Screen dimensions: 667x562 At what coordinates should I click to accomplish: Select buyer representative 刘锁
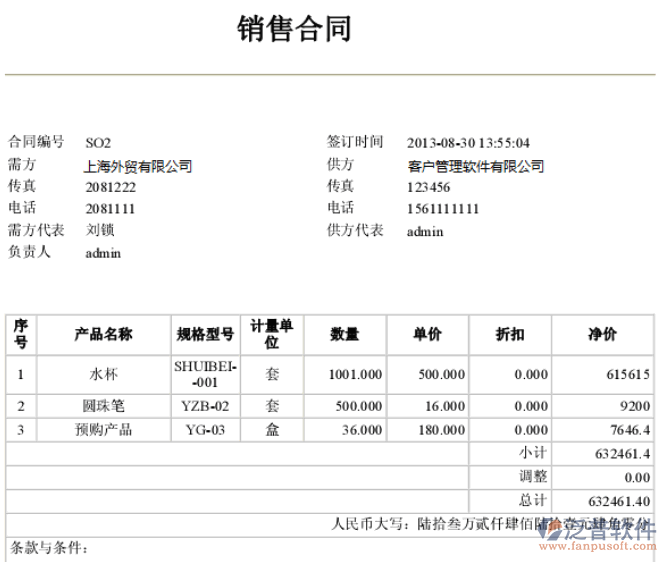pos(100,231)
